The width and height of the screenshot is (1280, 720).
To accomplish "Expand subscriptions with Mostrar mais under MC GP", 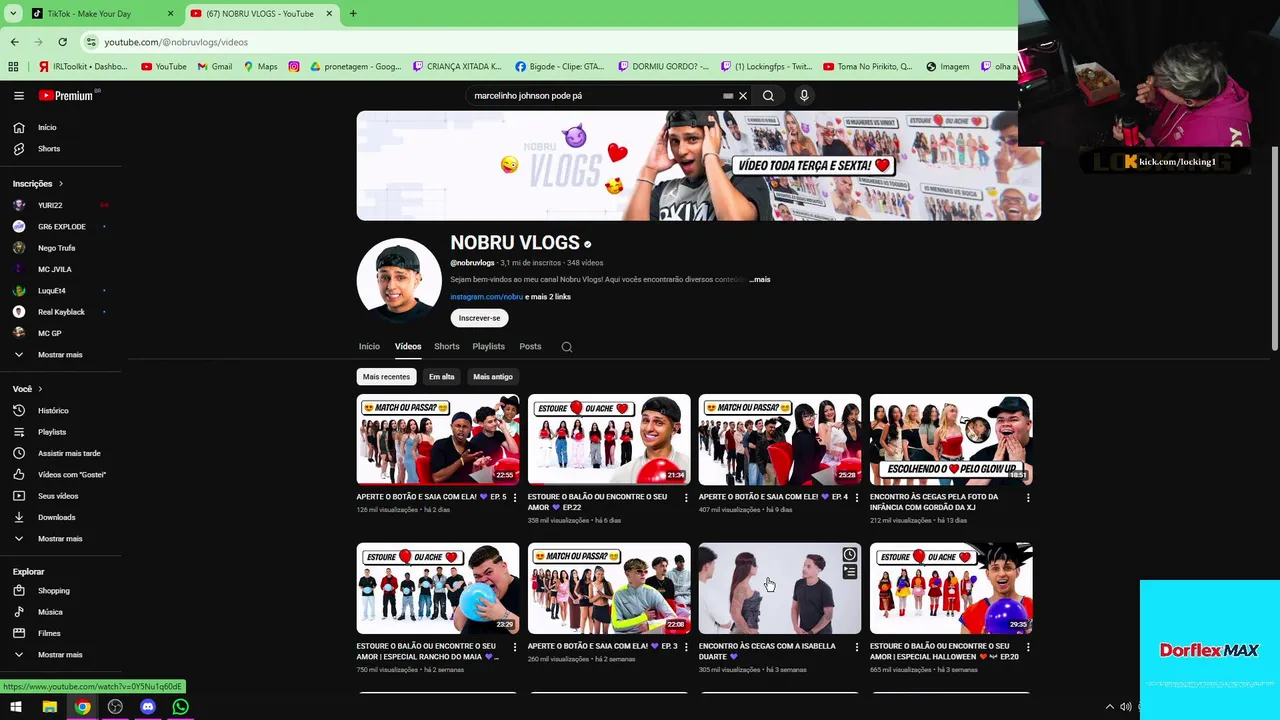I will (x=61, y=355).
